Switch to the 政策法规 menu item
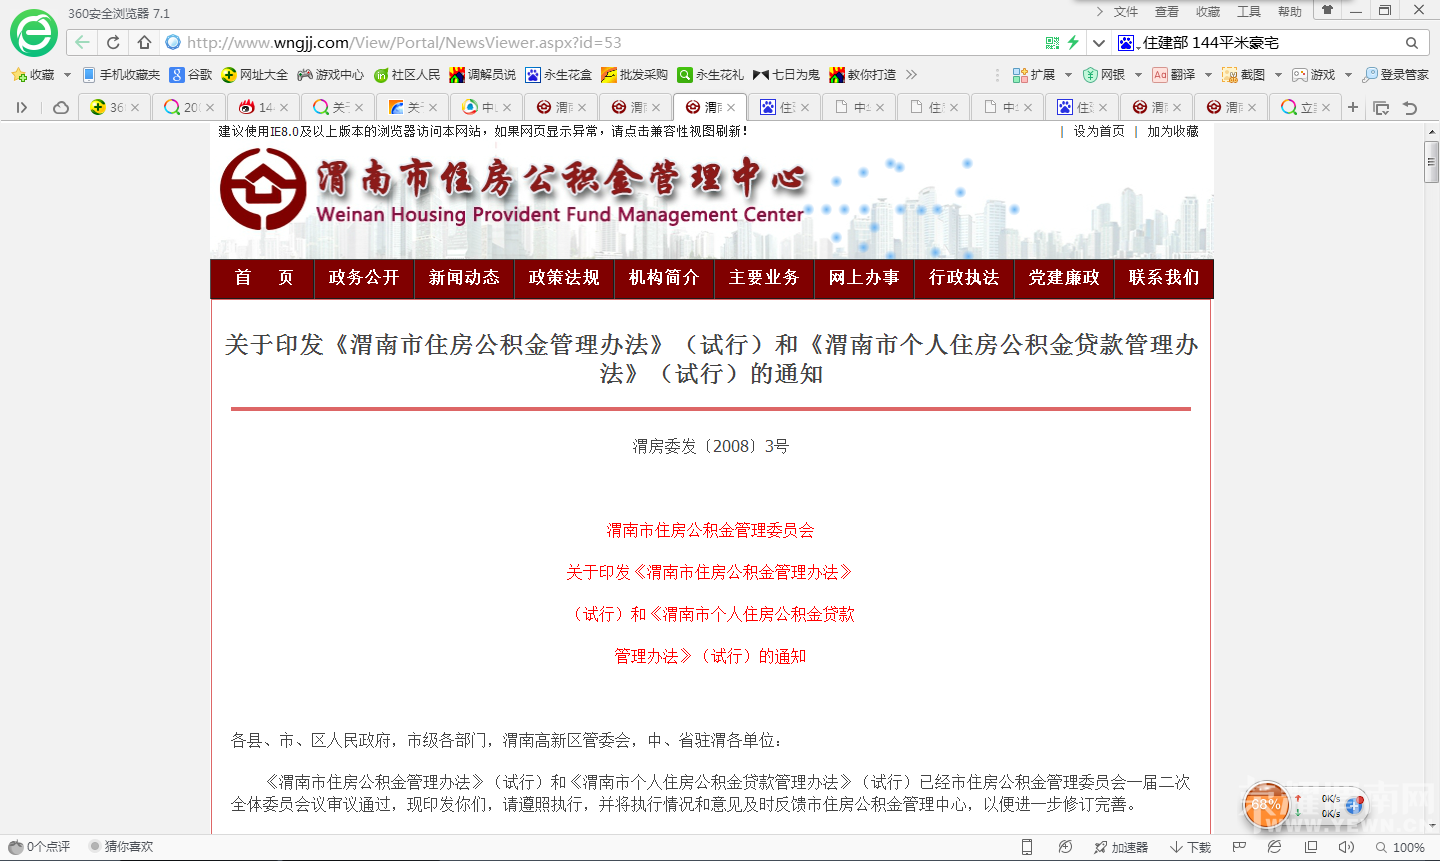Image resolution: width=1440 pixels, height=861 pixels. pyautogui.click(x=564, y=278)
